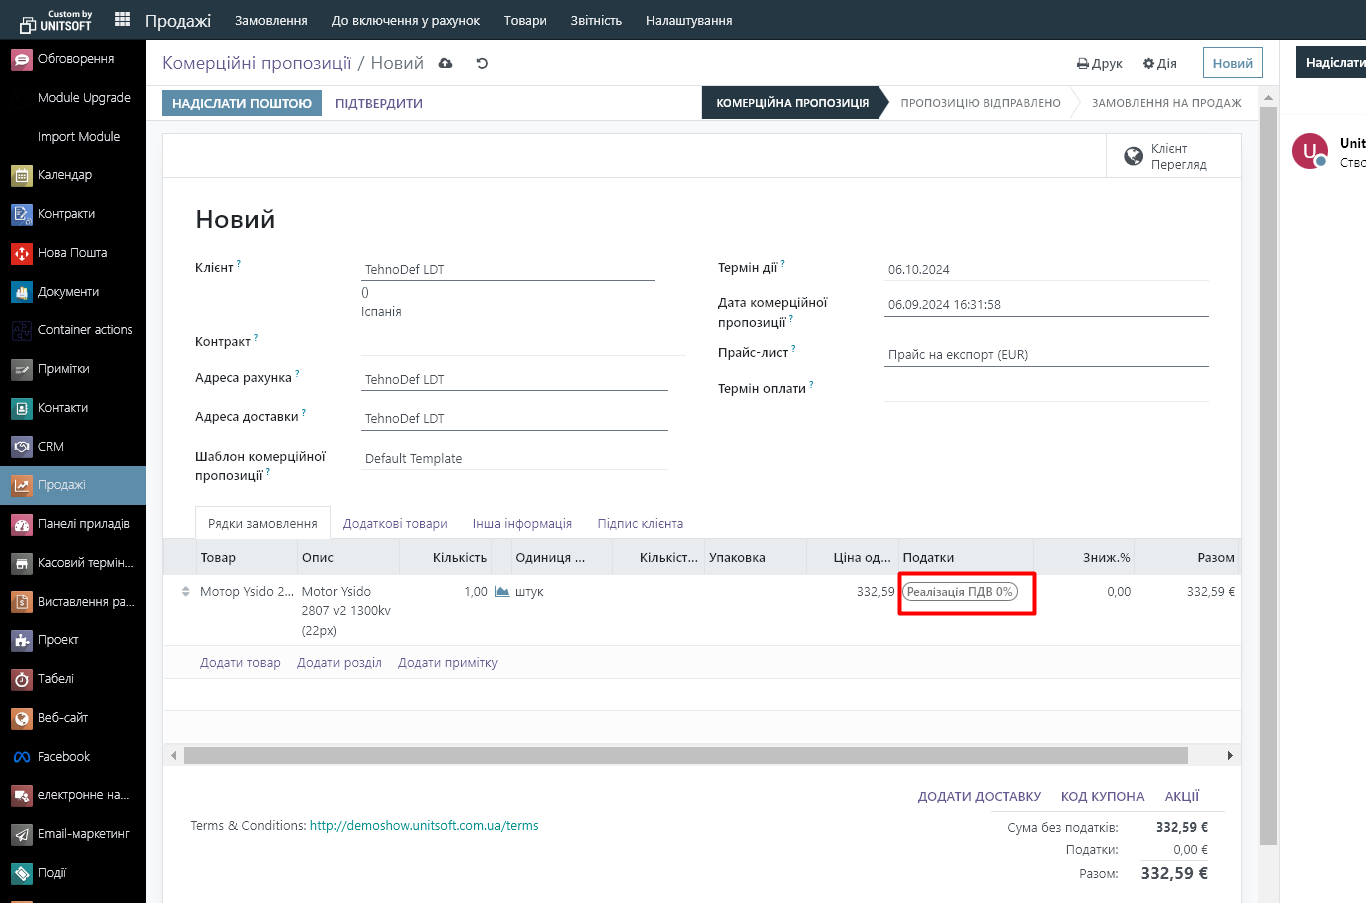Image resolution: width=1366 pixels, height=903 pixels.
Task: Select the Реалізація ПДВ 0% tax tag
Action: coord(959,592)
